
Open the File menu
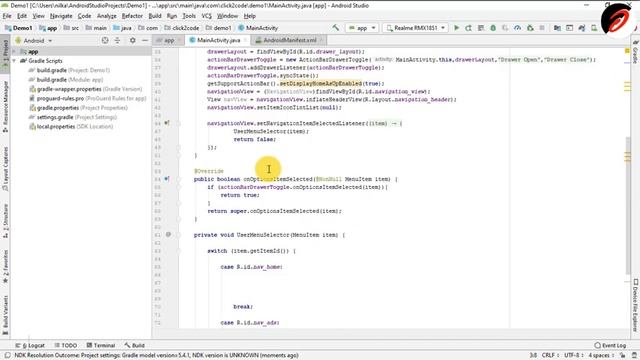(x=7, y=16)
